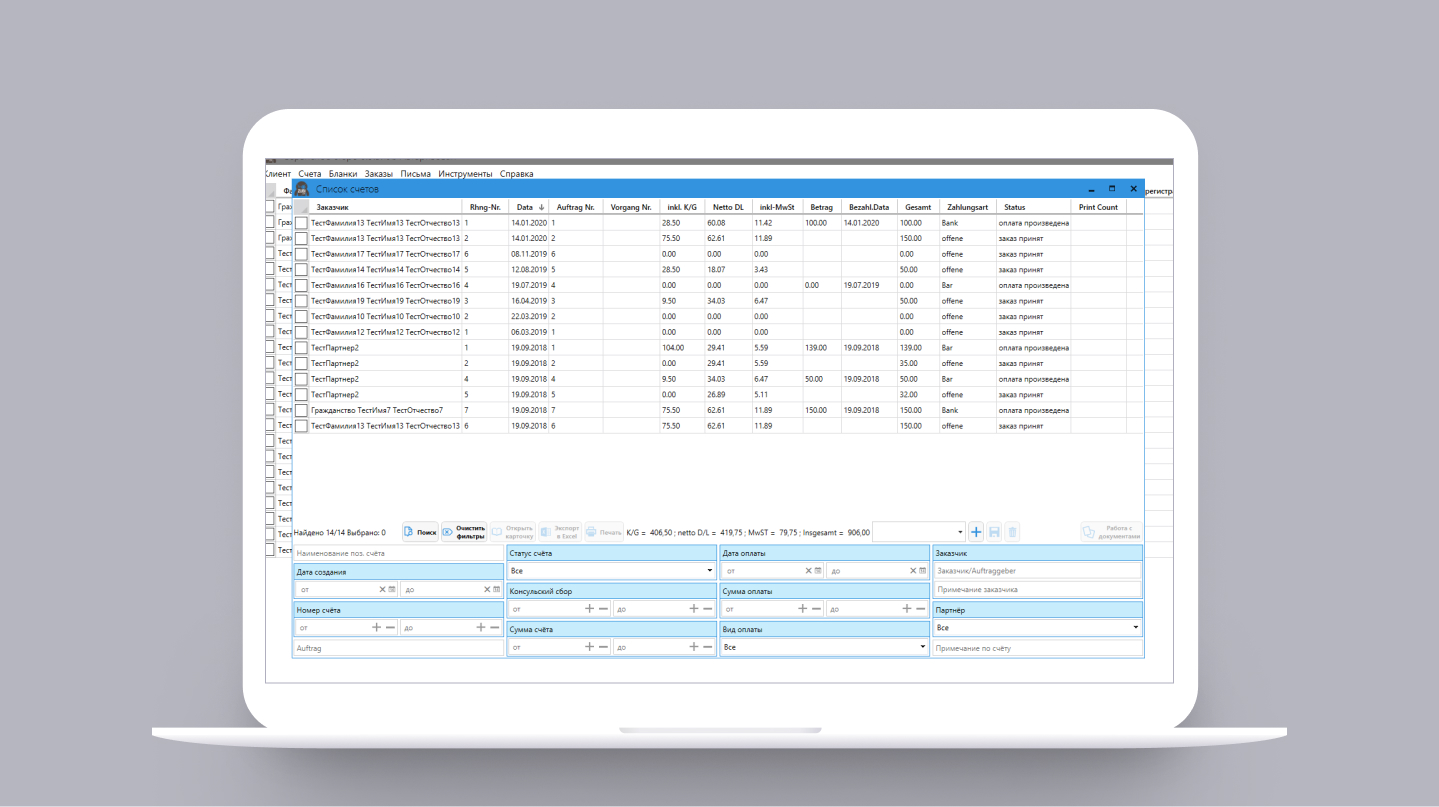
Task: Increase the Номер счёта 'от' value
Action: coord(376,627)
